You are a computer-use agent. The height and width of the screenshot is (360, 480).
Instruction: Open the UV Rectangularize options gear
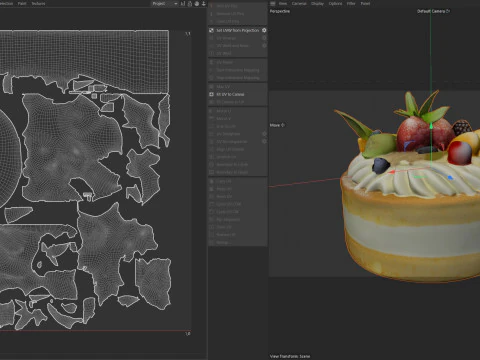tap(264, 141)
